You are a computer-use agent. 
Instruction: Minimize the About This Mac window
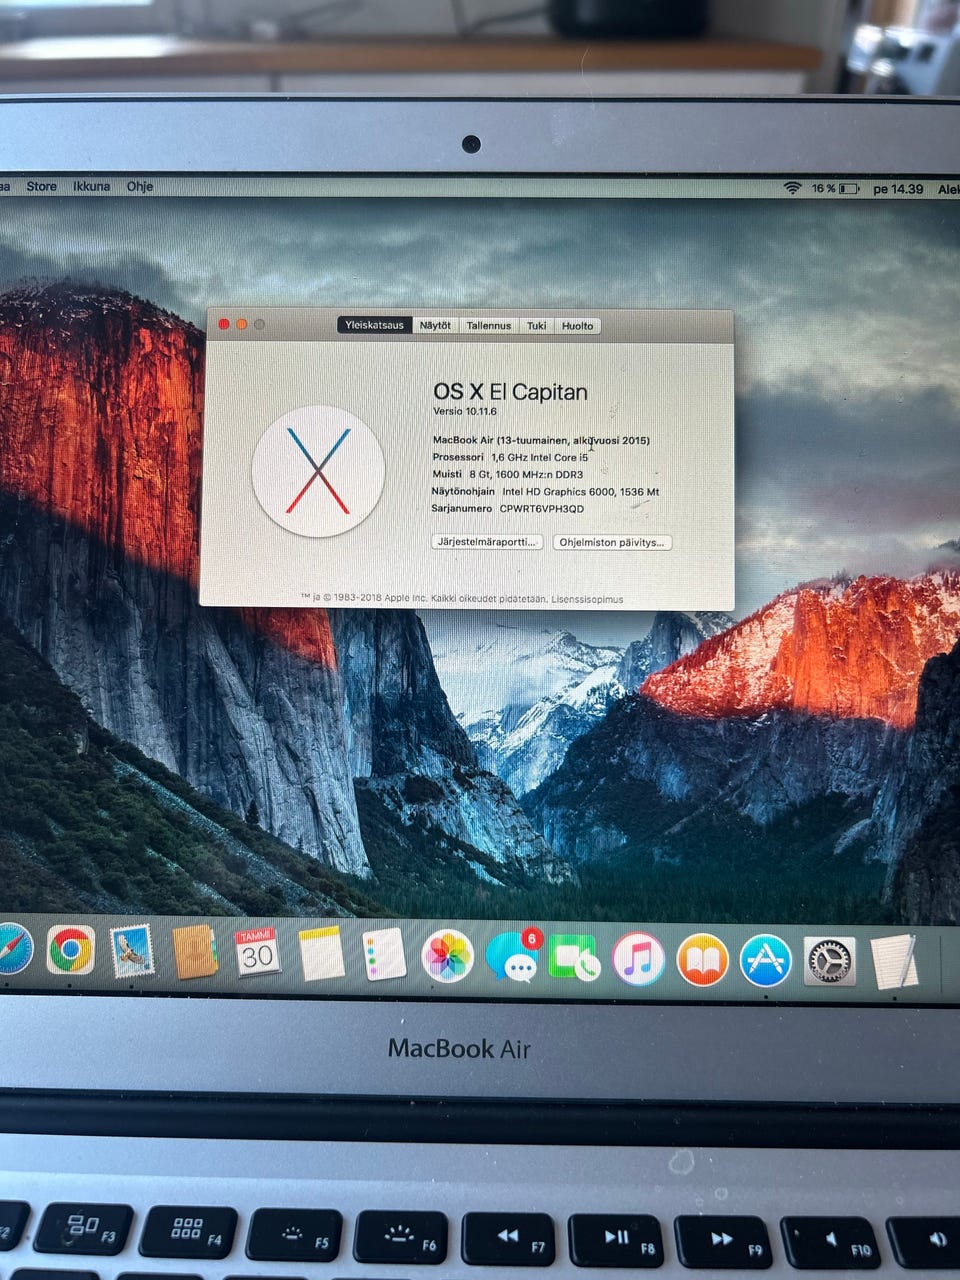242,324
